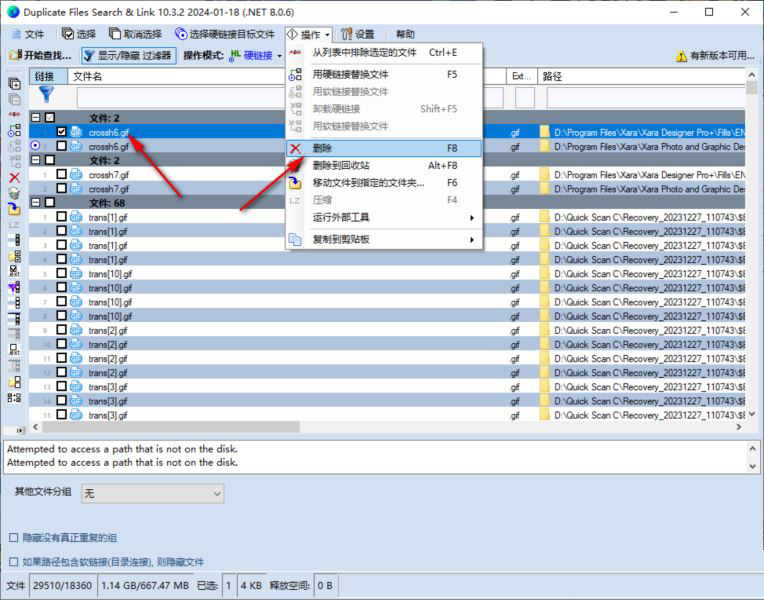Click gif icon of row 15 trans[3].gif
764x600 pixels.
click(76, 415)
